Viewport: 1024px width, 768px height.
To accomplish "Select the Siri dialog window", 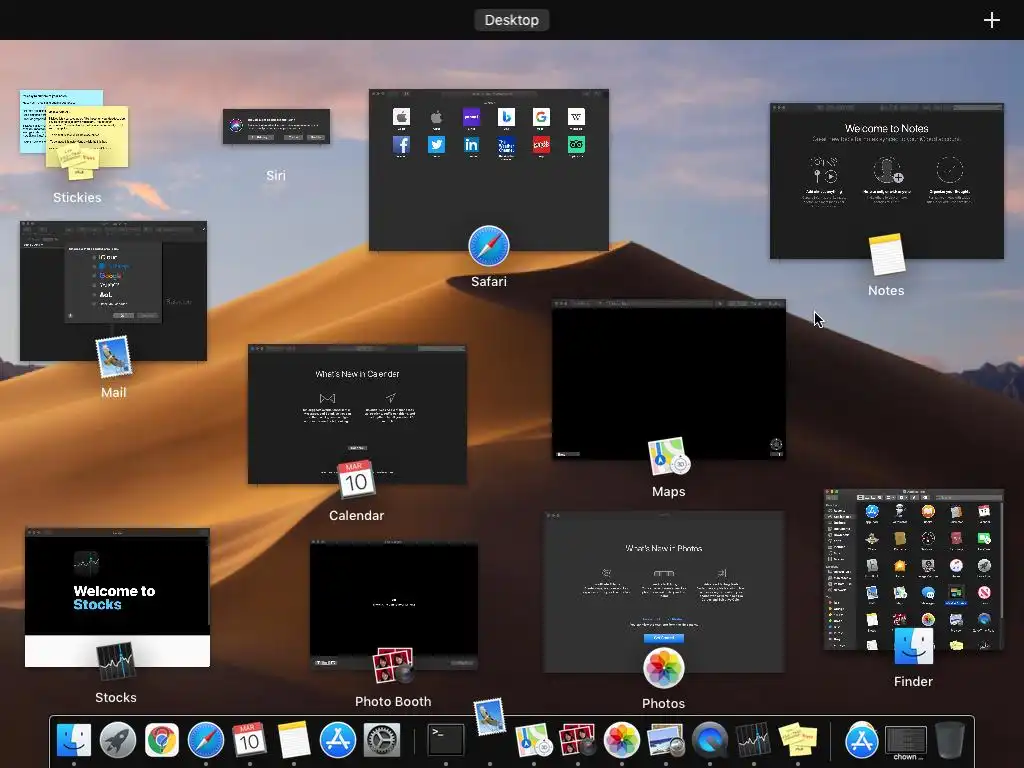I will 276,127.
